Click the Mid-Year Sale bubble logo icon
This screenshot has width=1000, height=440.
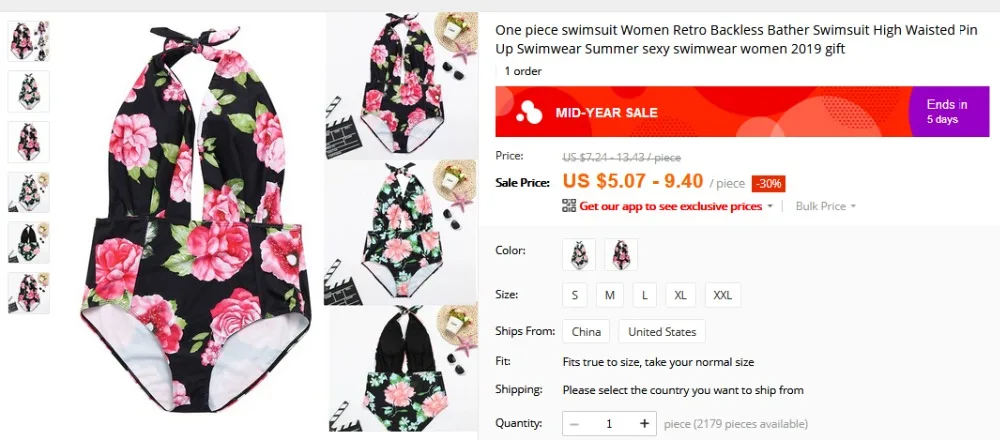click(x=529, y=112)
